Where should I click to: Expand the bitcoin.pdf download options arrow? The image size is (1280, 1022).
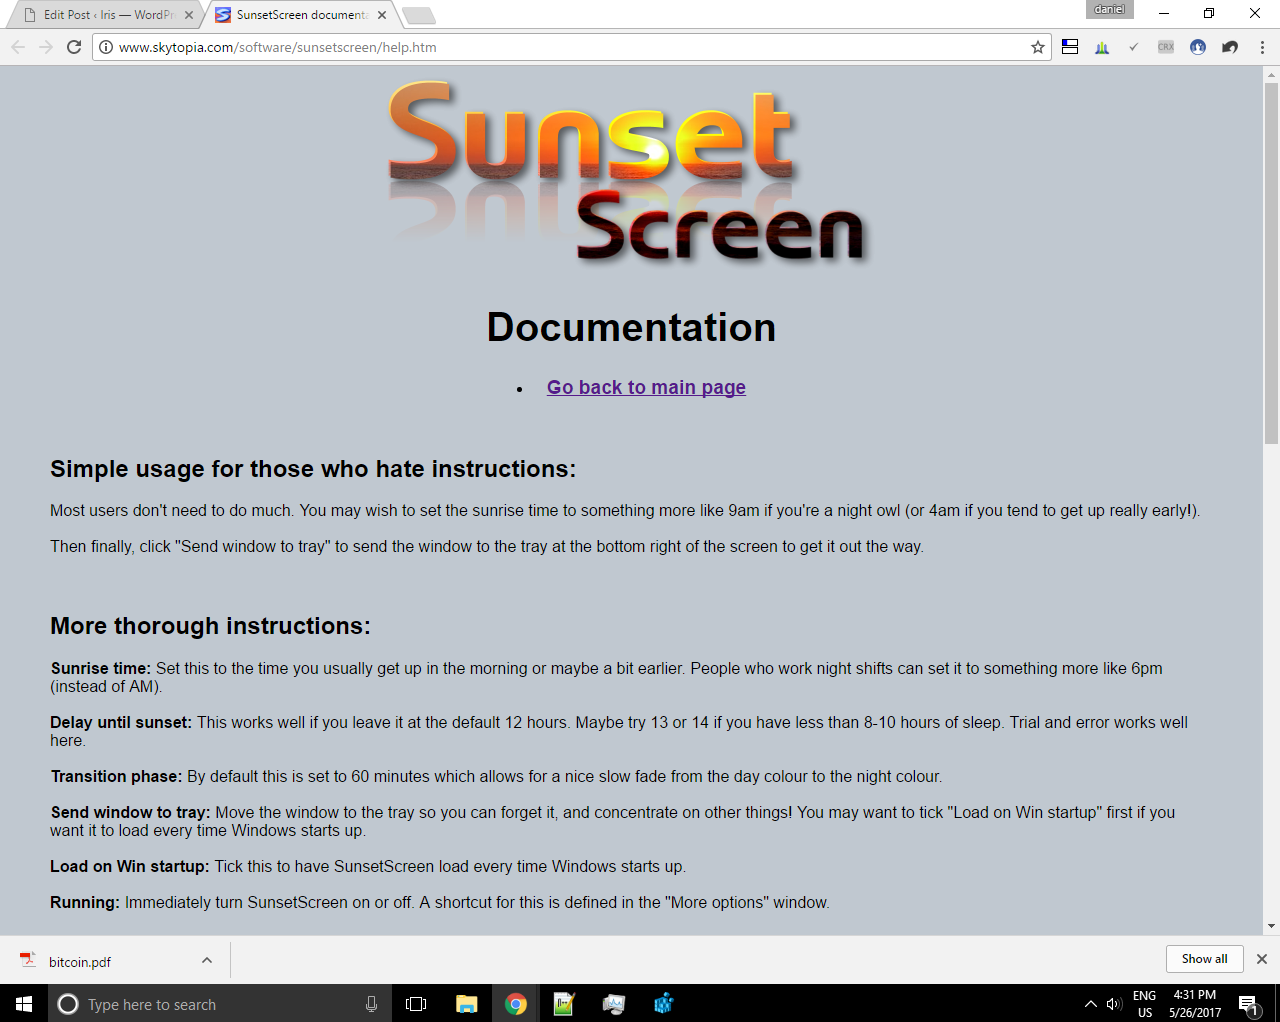[x=207, y=960]
